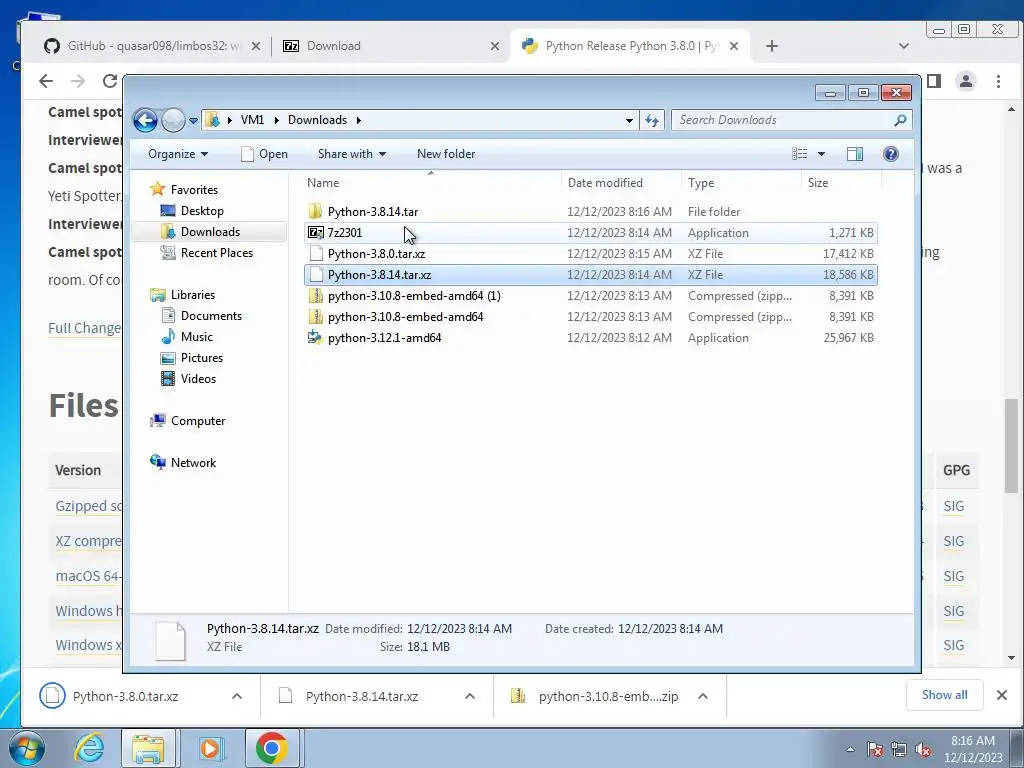Select Desktop in the navigation pane
This screenshot has width=1024, height=768.
click(x=202, y=211)
